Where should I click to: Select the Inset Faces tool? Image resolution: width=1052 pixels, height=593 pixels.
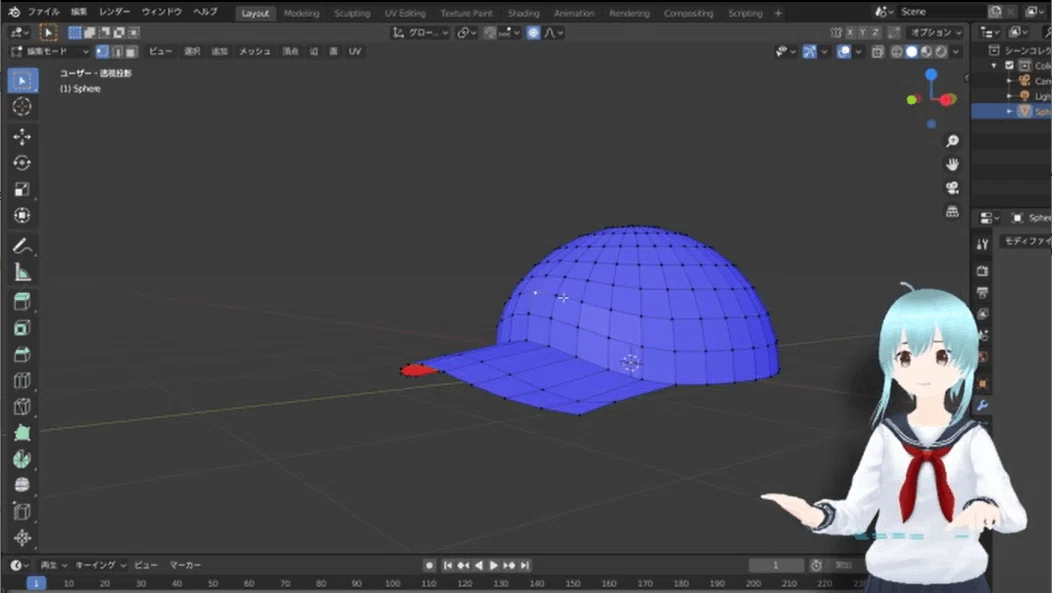coord(22,328)
